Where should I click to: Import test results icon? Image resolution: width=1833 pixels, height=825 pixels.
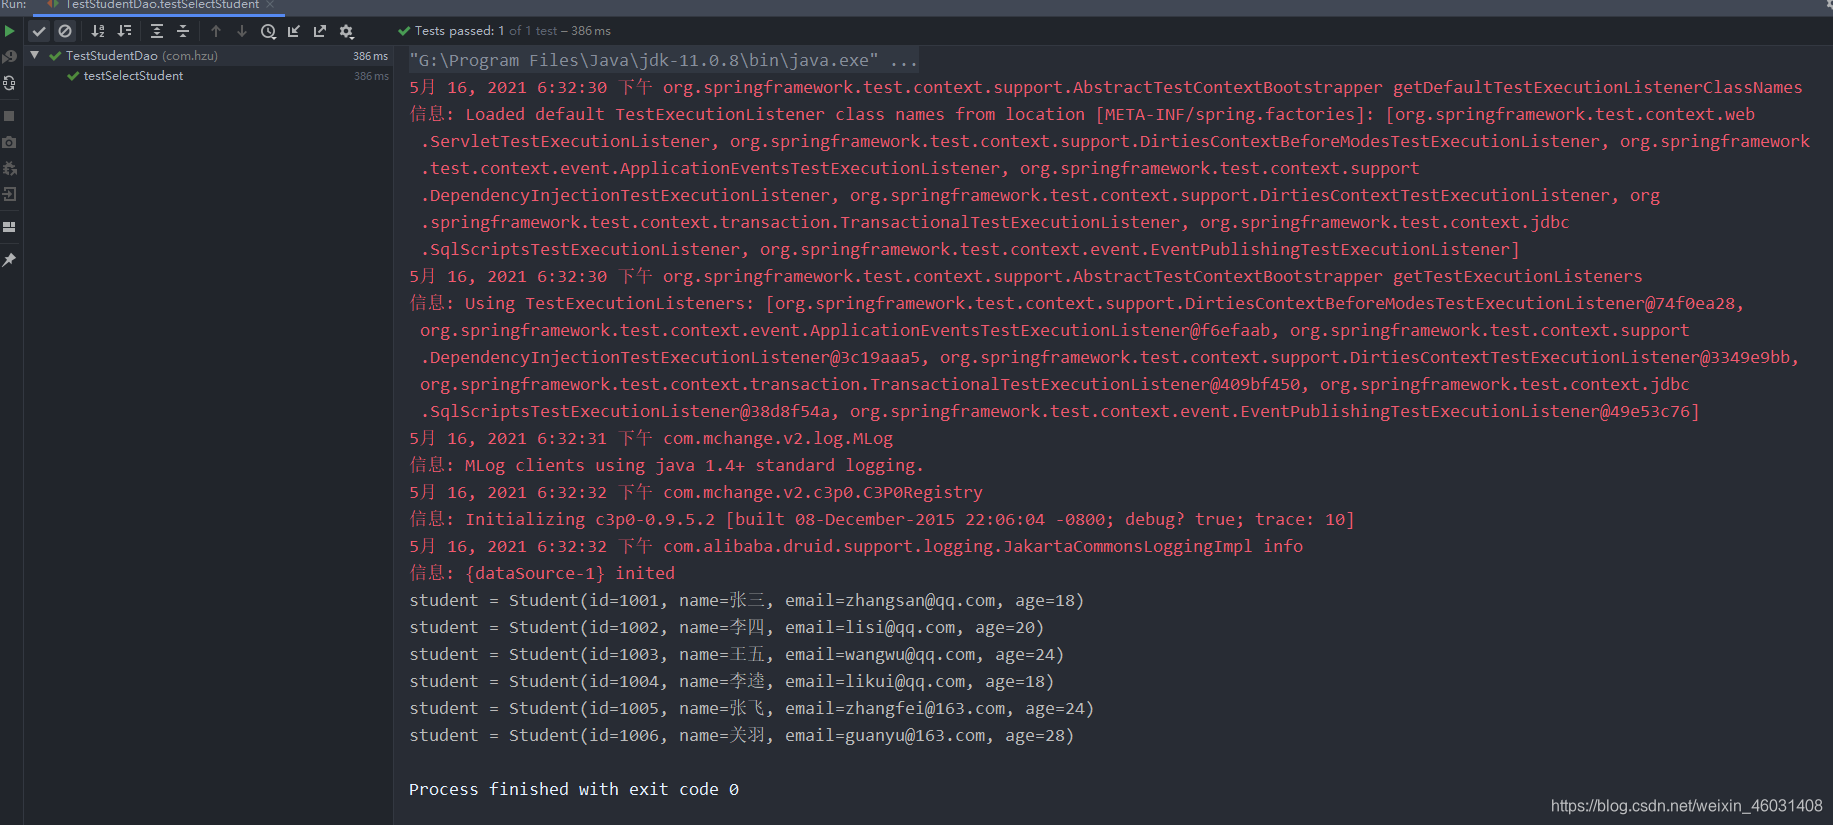294,31
